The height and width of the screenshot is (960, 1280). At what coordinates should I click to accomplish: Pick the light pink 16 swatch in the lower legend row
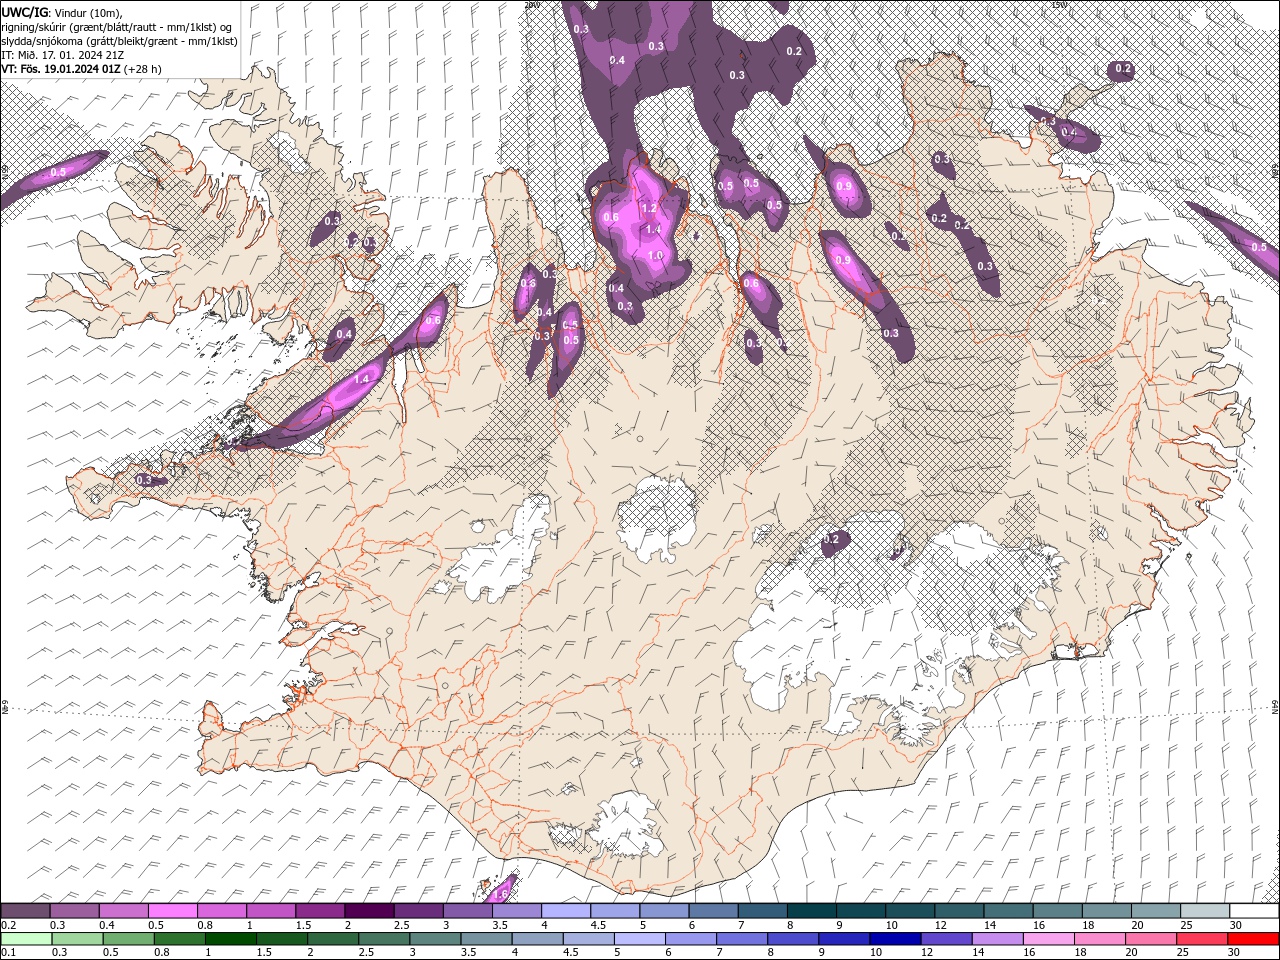point(1048,939)
